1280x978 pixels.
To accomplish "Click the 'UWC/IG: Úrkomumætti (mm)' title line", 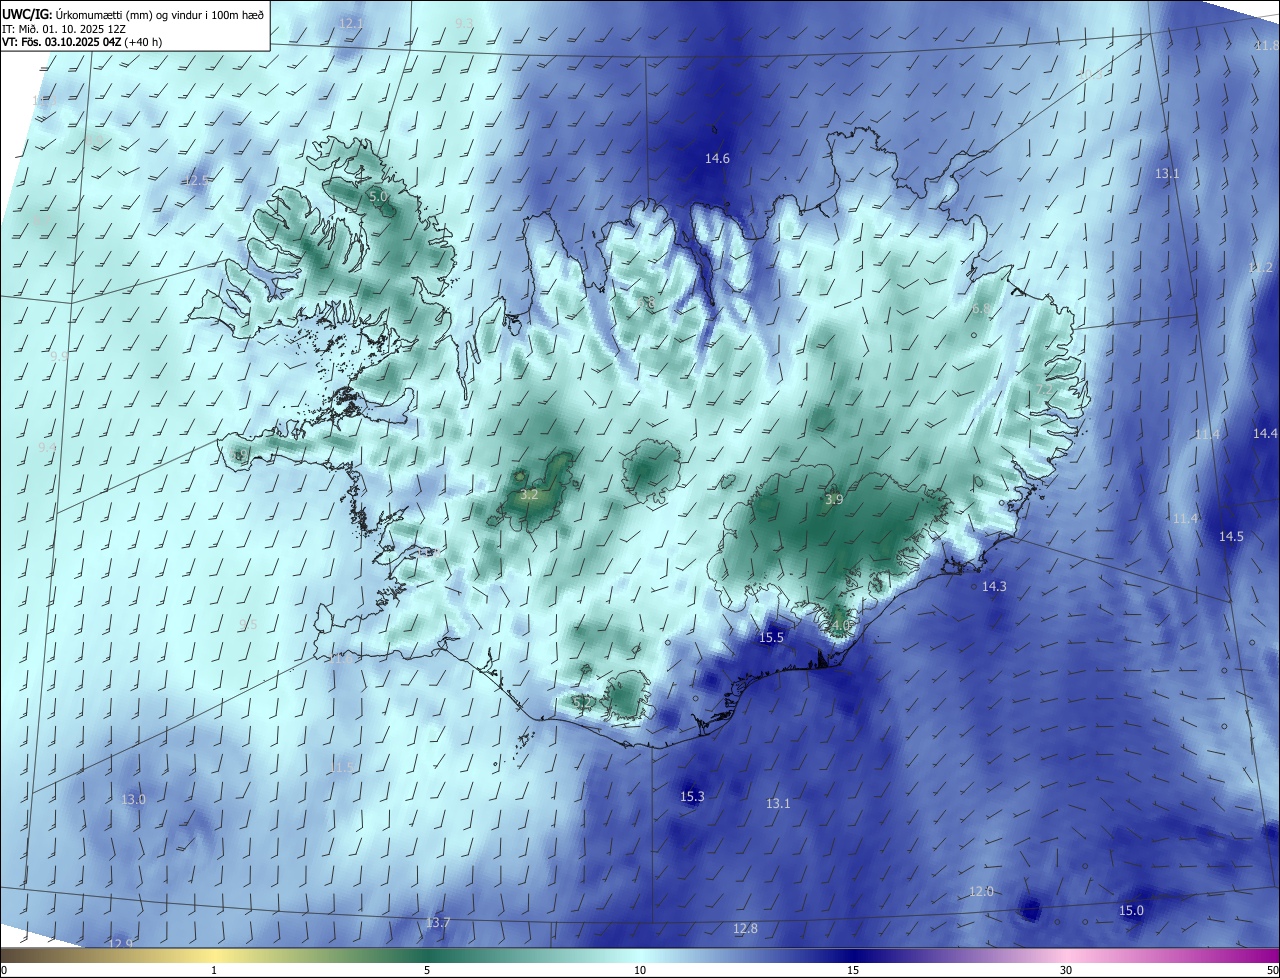I will pos(133,14).
